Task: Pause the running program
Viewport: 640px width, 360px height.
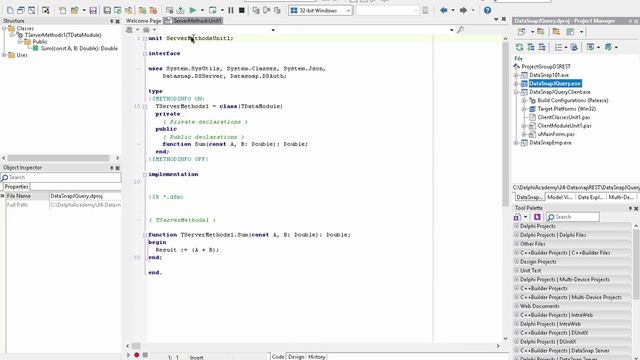Action: (231, 10)
